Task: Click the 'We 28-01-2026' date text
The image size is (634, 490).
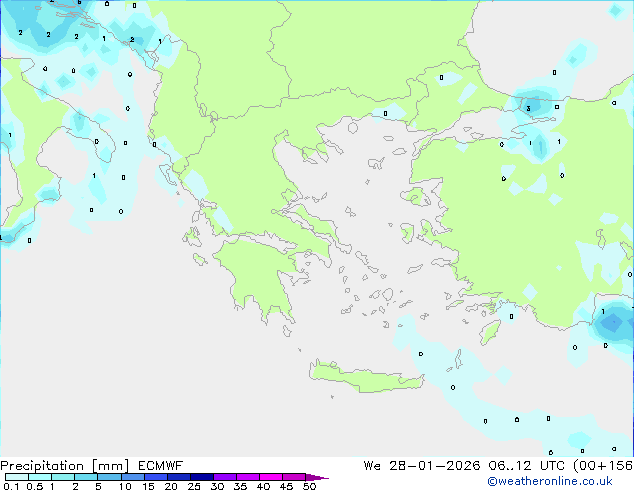Action: pos(422,466)
